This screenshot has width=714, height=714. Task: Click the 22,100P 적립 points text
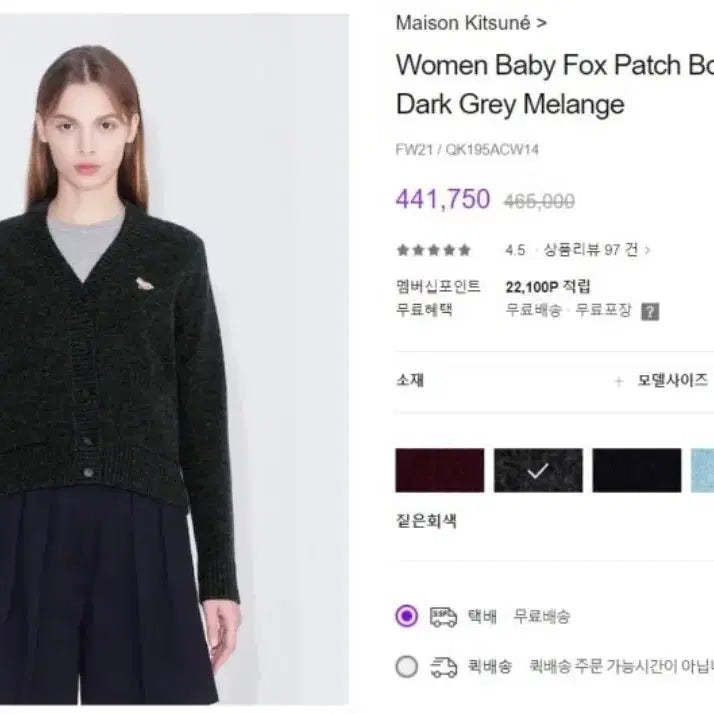click(548, 287)
